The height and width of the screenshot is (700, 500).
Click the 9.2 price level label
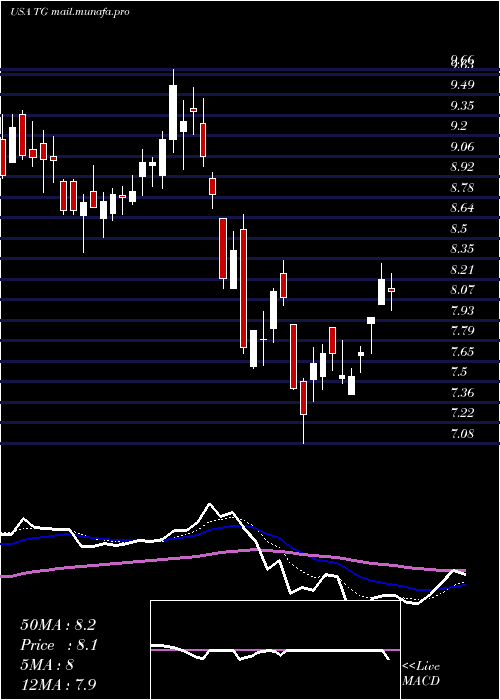pyautogui.click(x=458, y=126)
